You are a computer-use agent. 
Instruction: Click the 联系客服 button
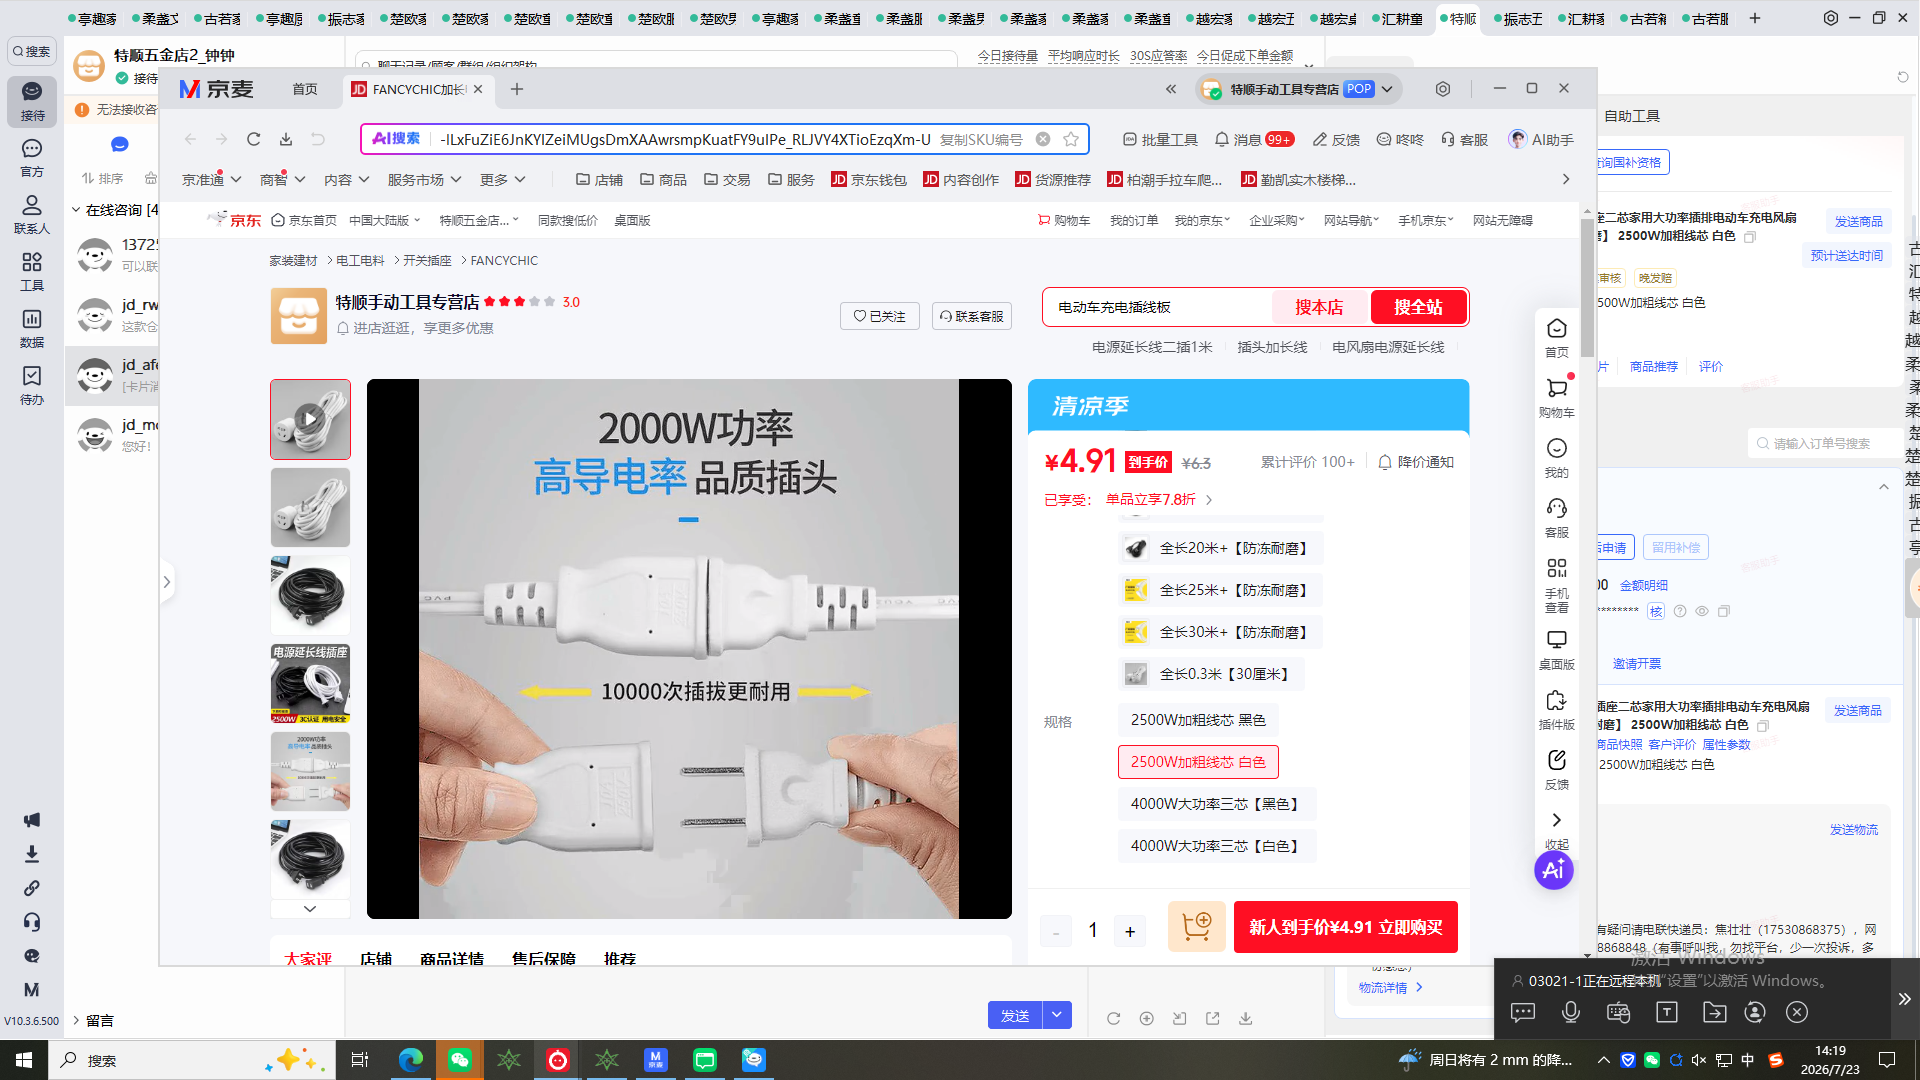(x=972, y=316)
